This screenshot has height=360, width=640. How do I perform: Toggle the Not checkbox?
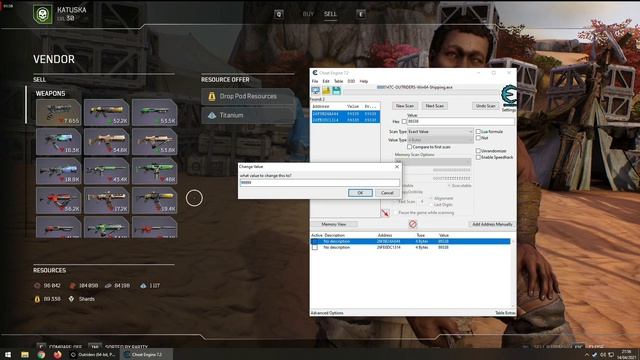click(478, 138)
